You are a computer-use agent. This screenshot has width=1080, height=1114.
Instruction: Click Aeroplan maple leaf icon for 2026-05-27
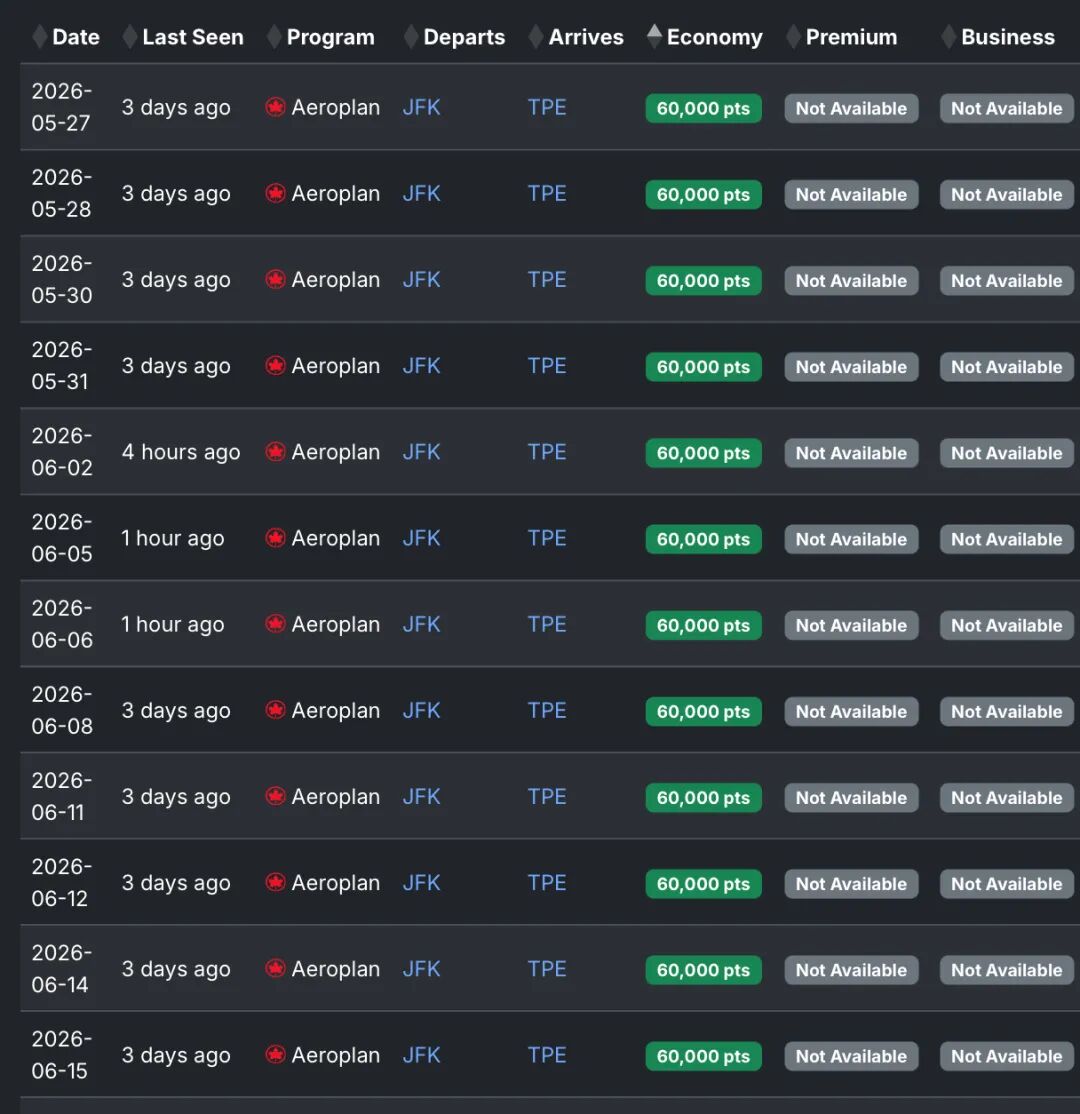[275, 107]
